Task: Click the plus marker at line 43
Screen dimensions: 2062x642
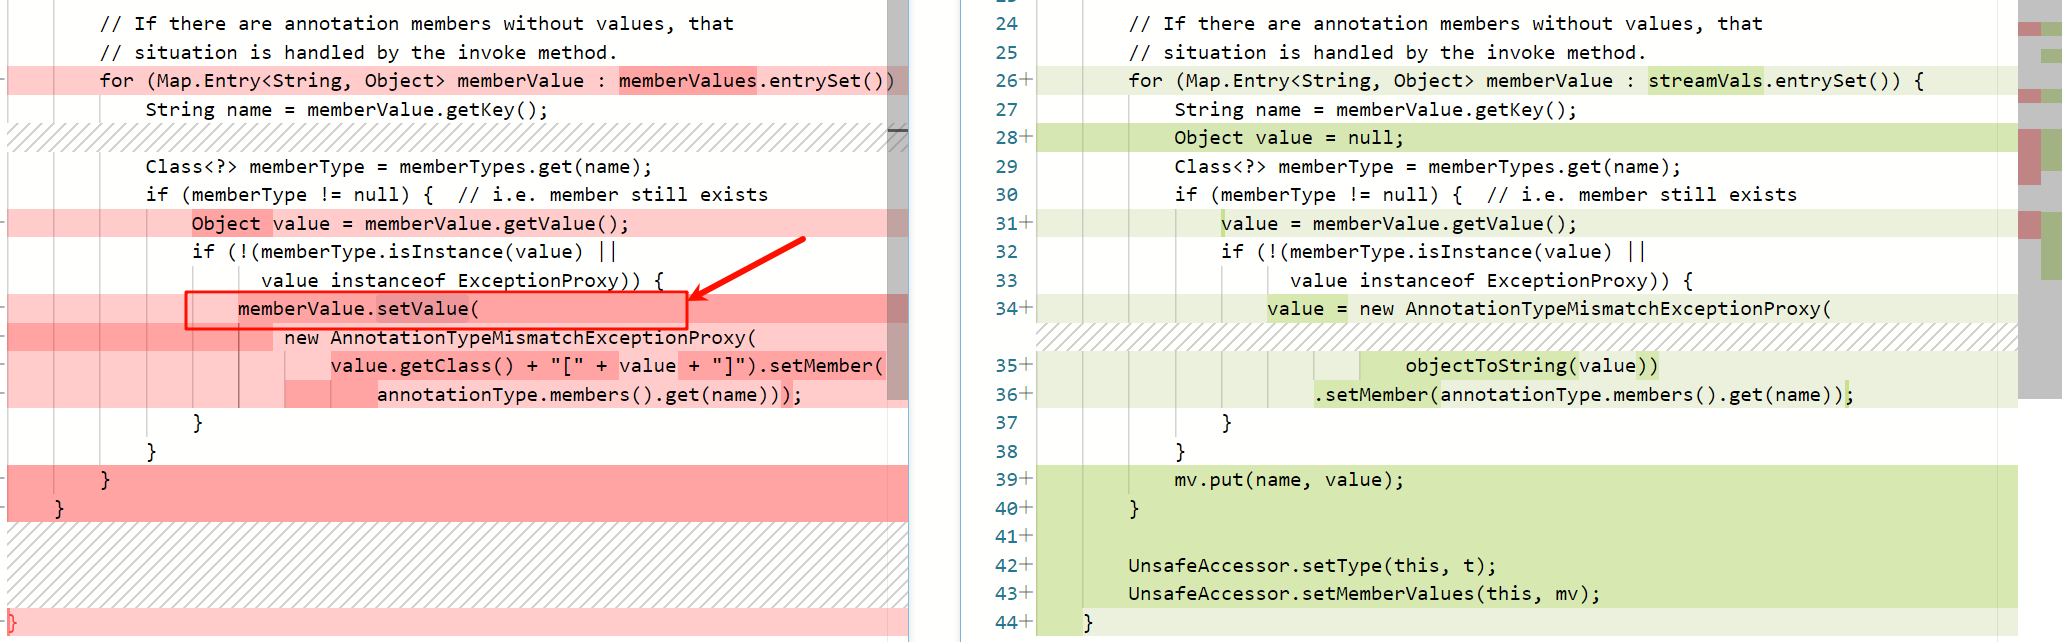Action: (1027, 593)
